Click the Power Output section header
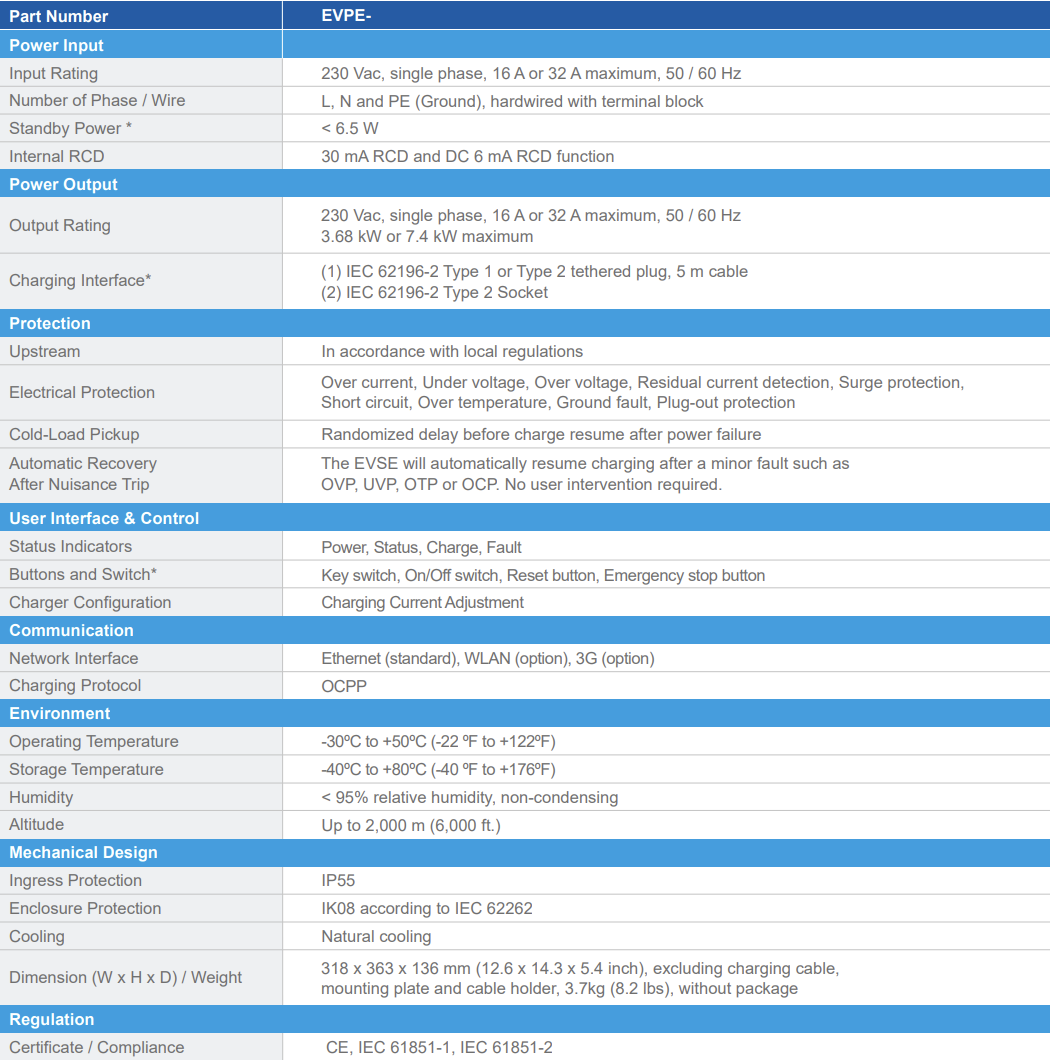This screenshot has height=1060, width=1050. pyautogui.click(x=64, y=184)
